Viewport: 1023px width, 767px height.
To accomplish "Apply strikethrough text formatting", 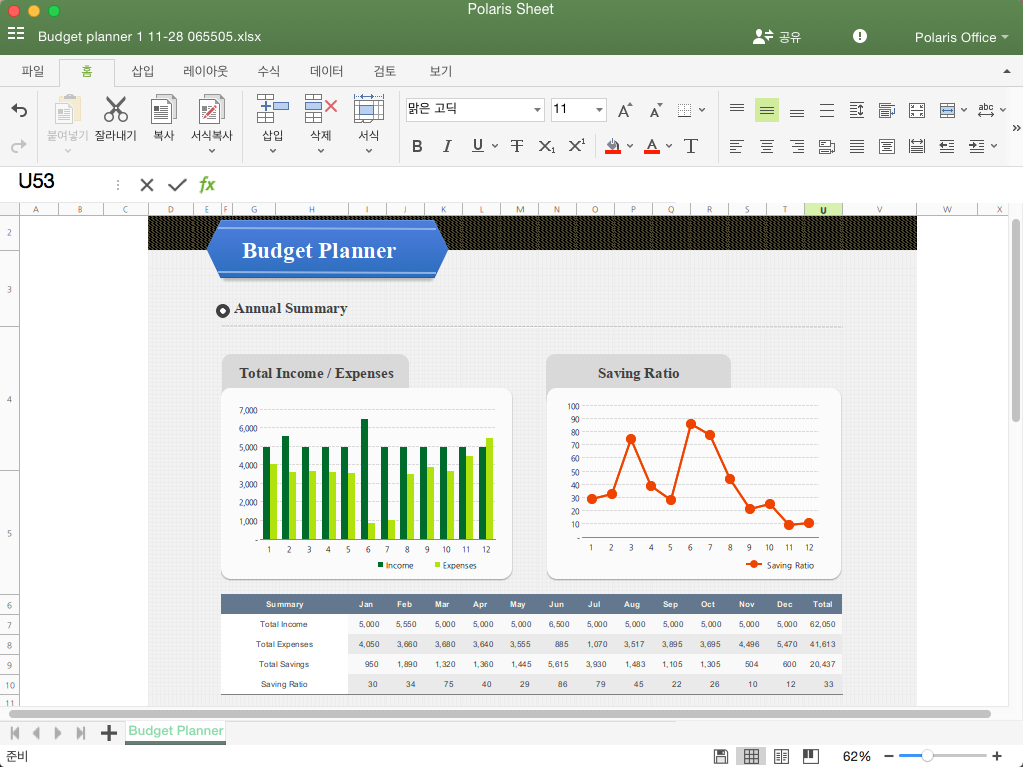I will (x=517, y=146).
